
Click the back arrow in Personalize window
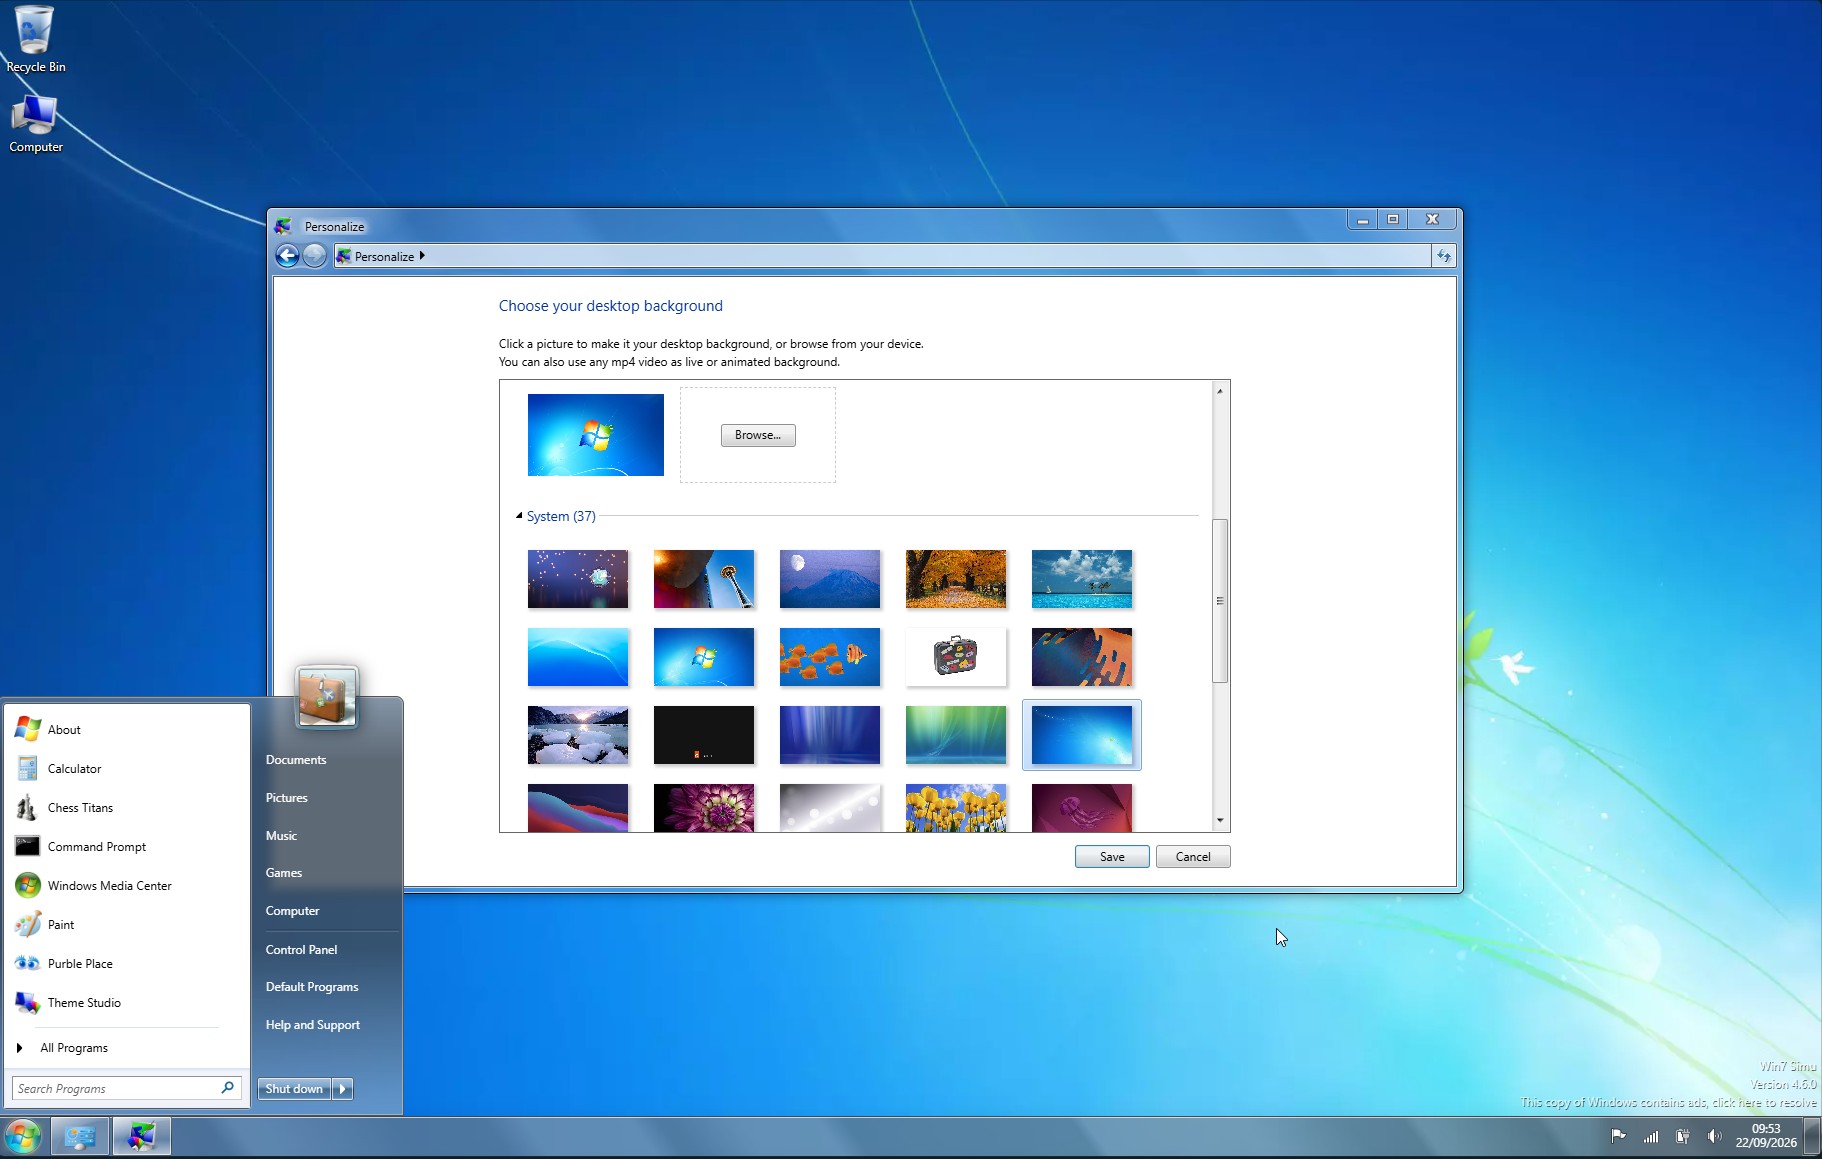pyautogui.click(x=287, y=256)
